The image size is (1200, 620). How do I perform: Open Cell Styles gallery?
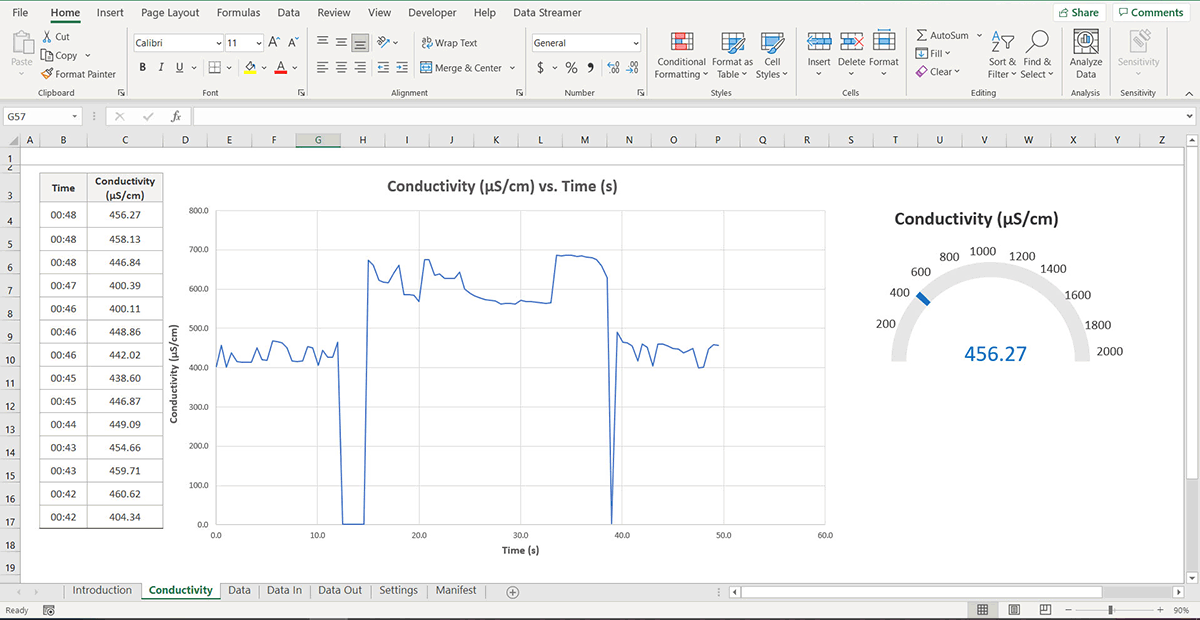772,56
